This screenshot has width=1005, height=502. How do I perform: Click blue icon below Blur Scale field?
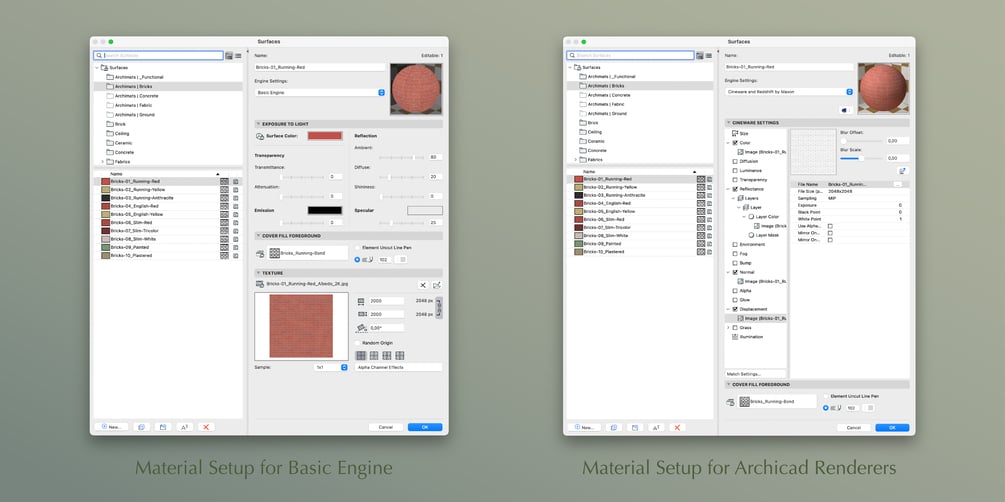[903, 171]
